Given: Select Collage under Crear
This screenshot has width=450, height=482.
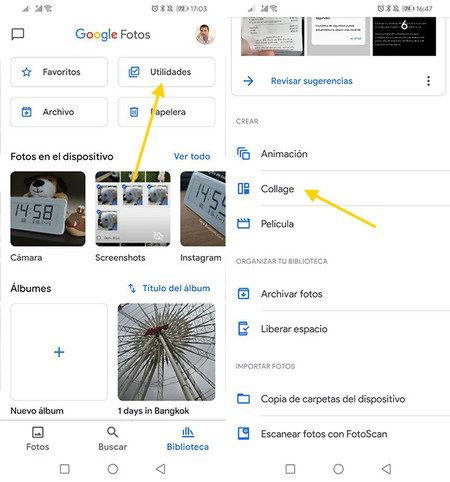Looking at the screenshot, I should (338, 189).
